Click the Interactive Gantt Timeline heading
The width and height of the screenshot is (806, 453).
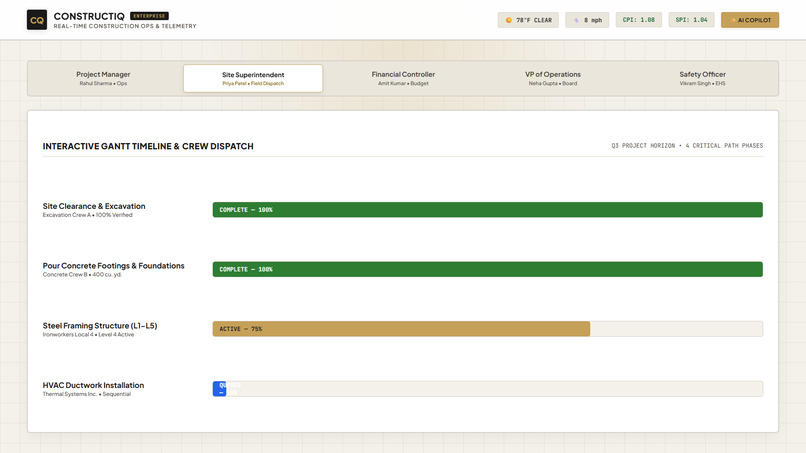[x=148, y=146]
